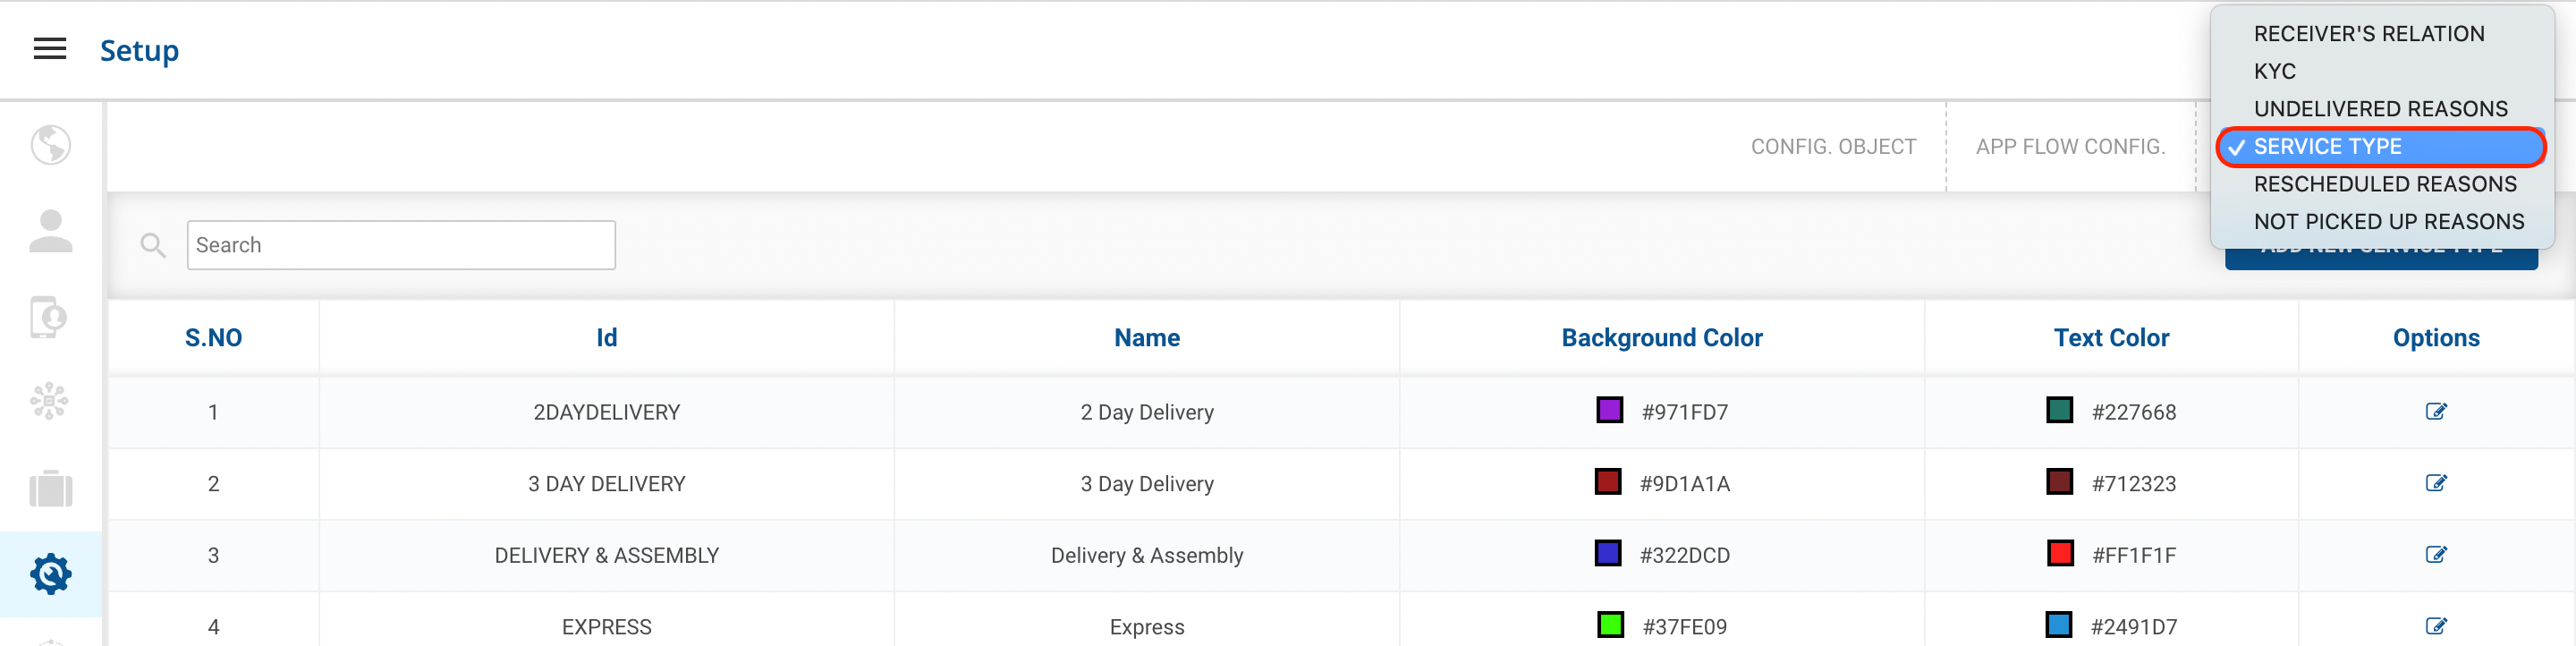Open the user profile sidebar icon

tap(50, 231)
